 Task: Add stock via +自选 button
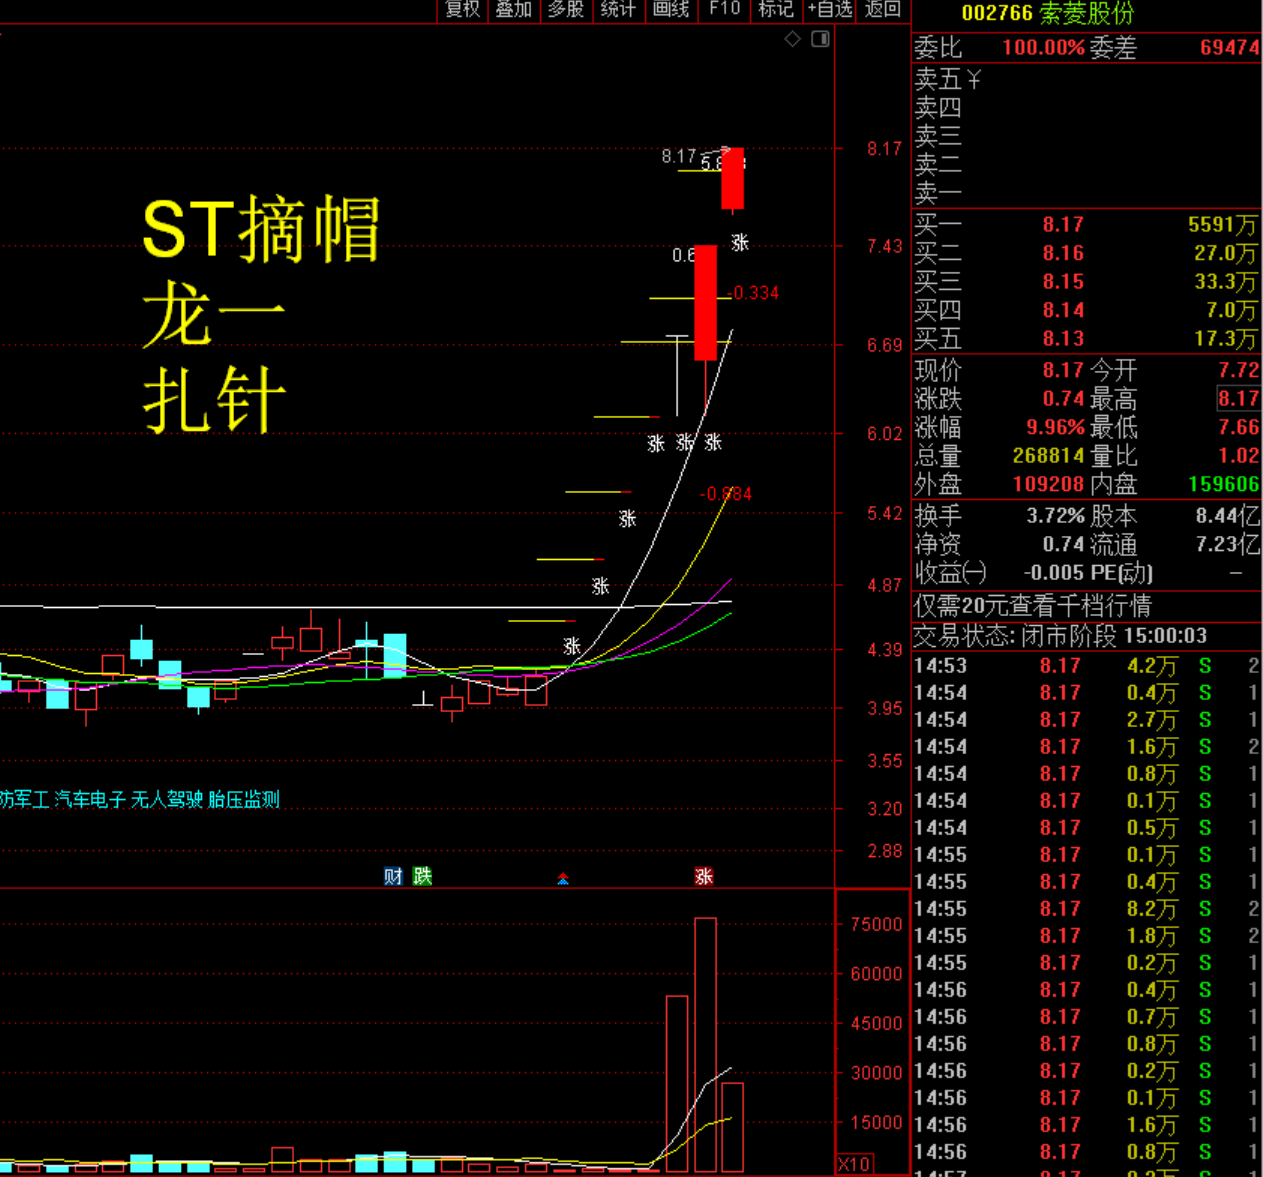(x=830, y=10)
